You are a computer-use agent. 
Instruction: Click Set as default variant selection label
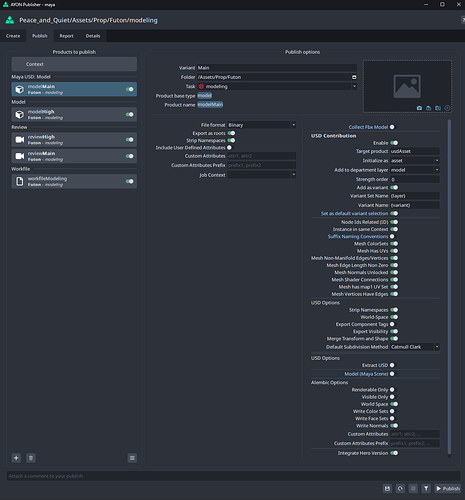354,213
